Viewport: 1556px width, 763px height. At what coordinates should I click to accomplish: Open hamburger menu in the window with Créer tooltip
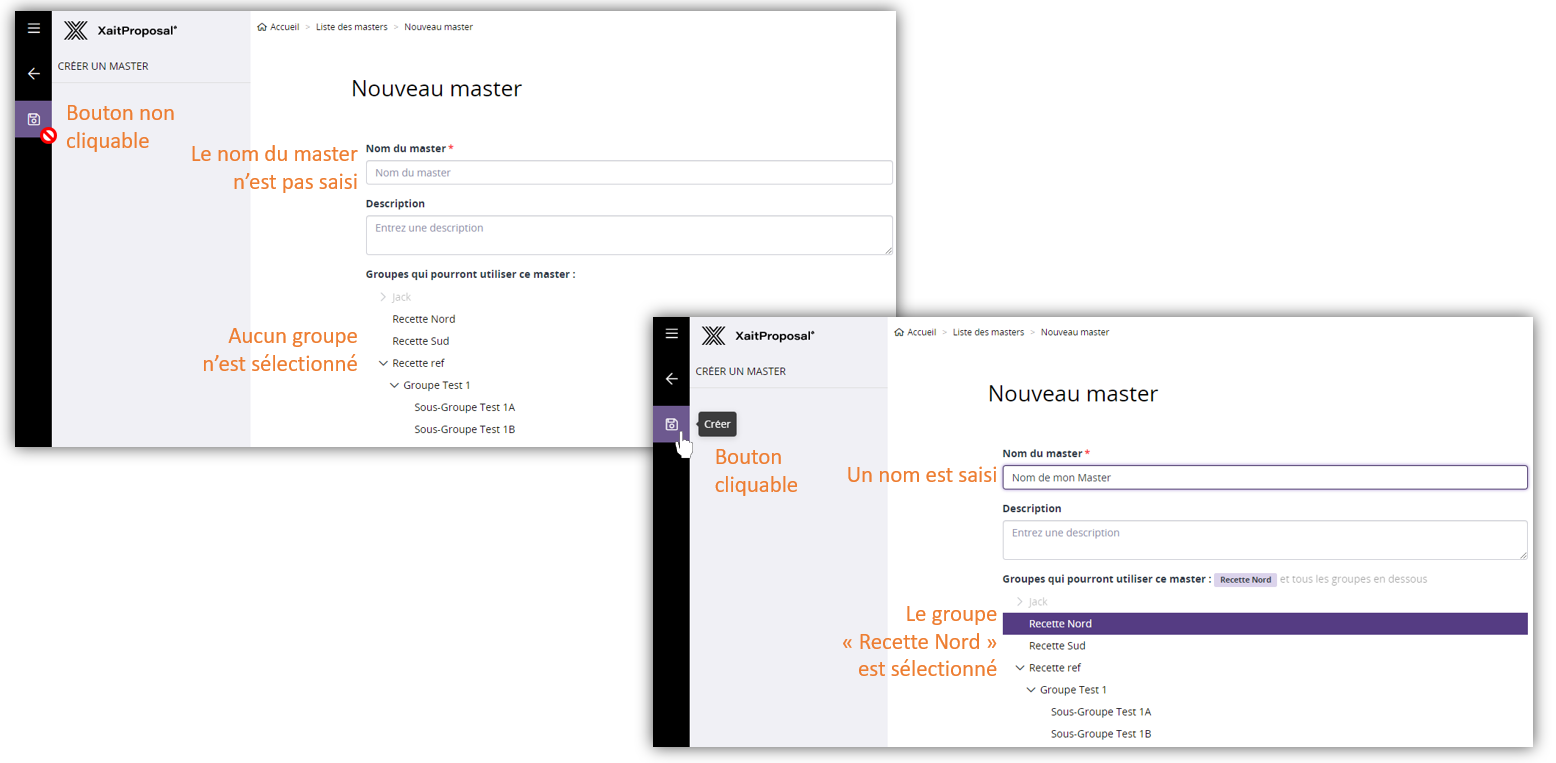tap(671, 333)
